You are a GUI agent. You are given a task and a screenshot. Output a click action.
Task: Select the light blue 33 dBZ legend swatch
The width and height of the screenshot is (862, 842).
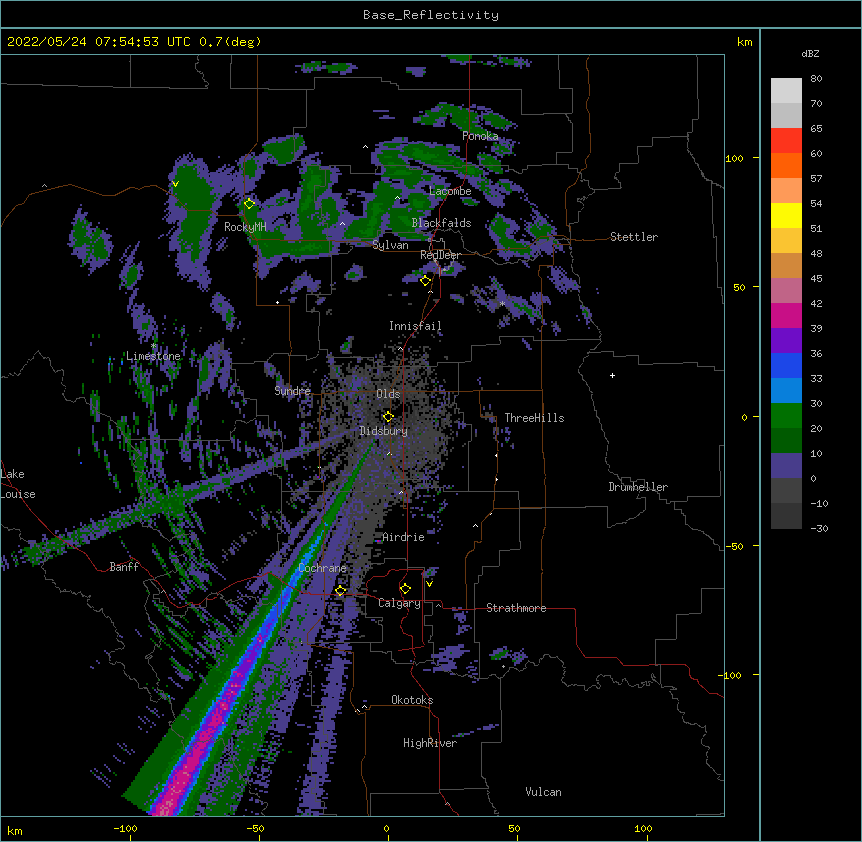click(x=786, y=390)
